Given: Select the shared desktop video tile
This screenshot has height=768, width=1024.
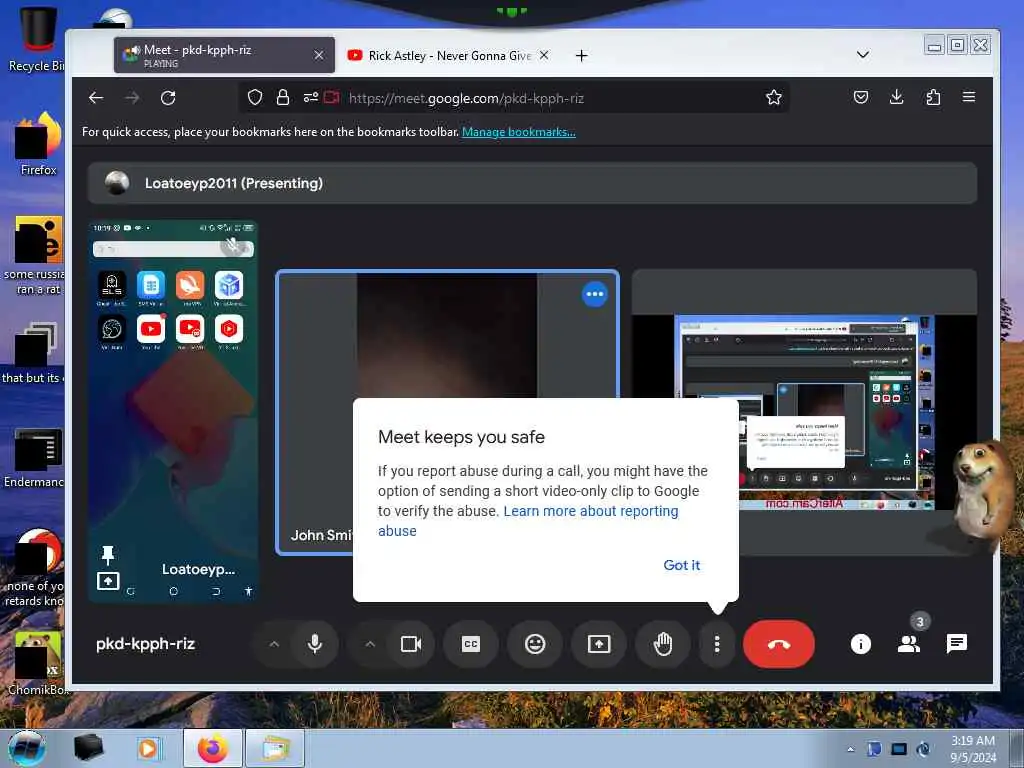Looking at the screenshot, I should pyautogui.click(x=804, y=412).
